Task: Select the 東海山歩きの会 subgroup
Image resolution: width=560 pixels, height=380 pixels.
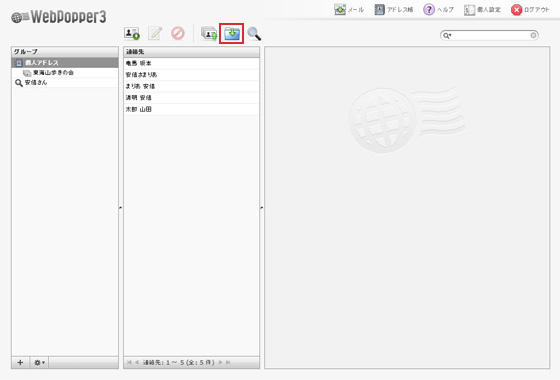Action: (65, 73)
